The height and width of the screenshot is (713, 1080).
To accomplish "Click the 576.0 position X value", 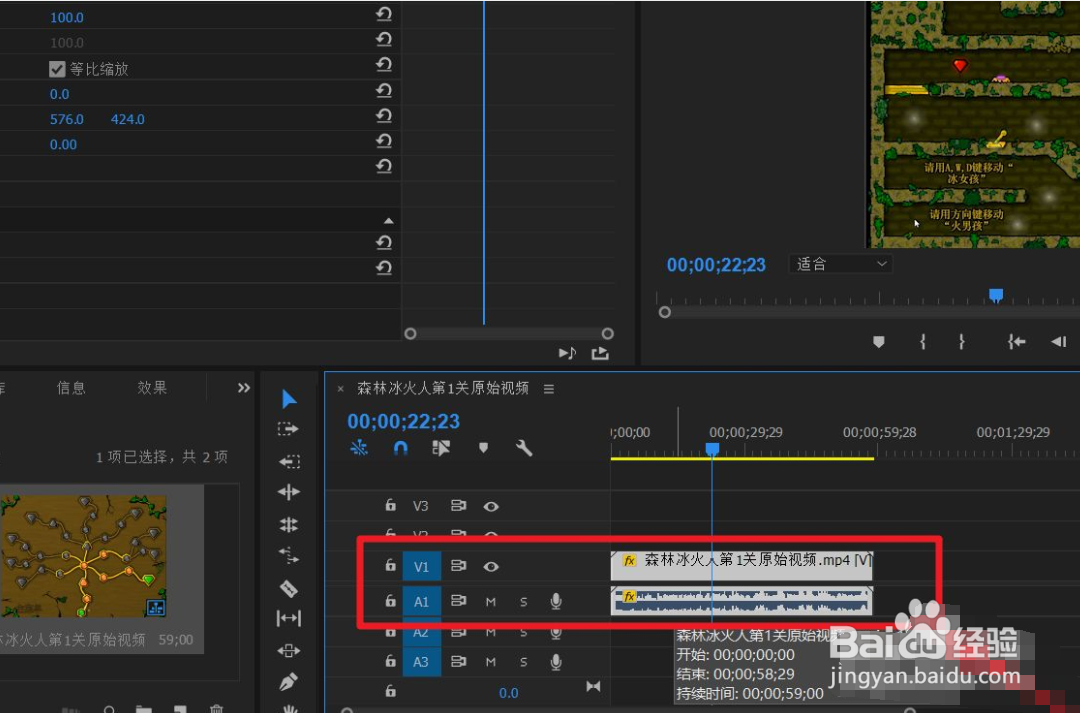I will 67,119.
